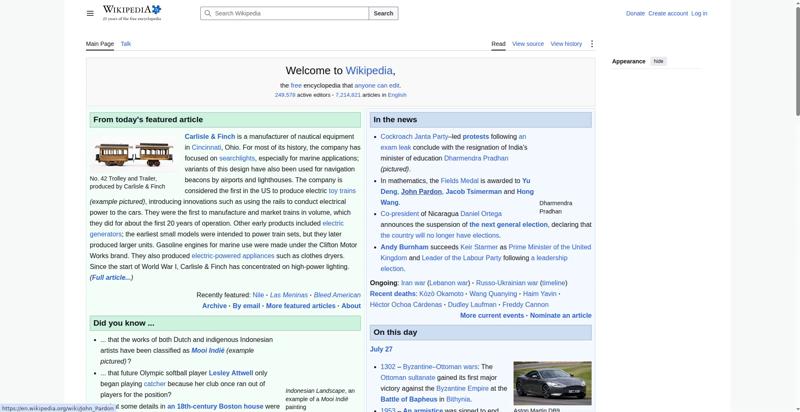Open recently featured Nile link
The height and width of the screenshot is (412, 800).
pyautogui.click(x=258, y=295)
